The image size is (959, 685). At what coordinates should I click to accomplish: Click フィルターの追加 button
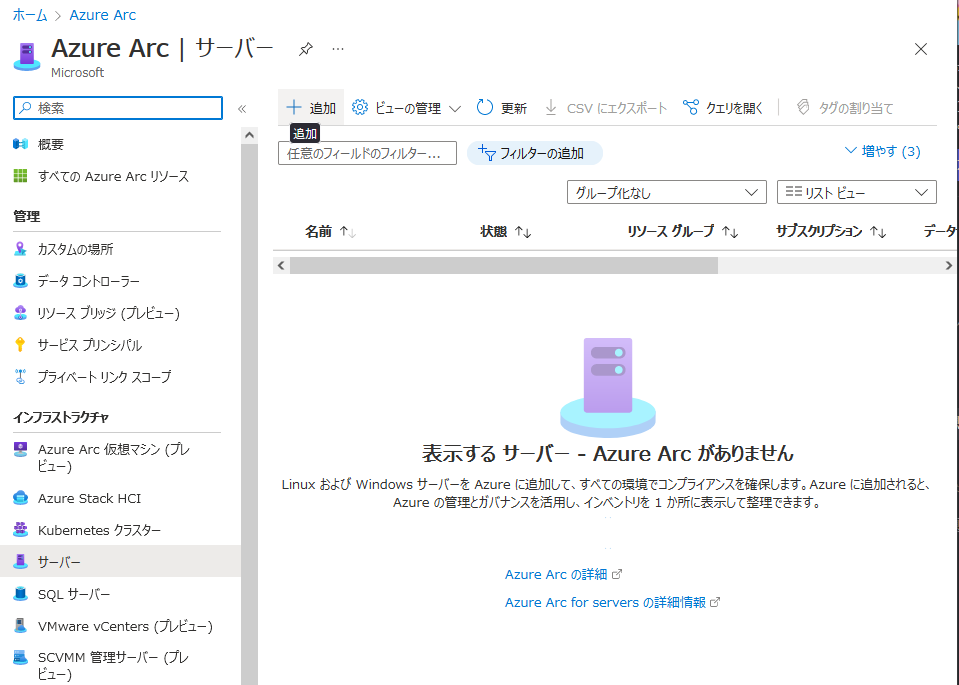534,153
